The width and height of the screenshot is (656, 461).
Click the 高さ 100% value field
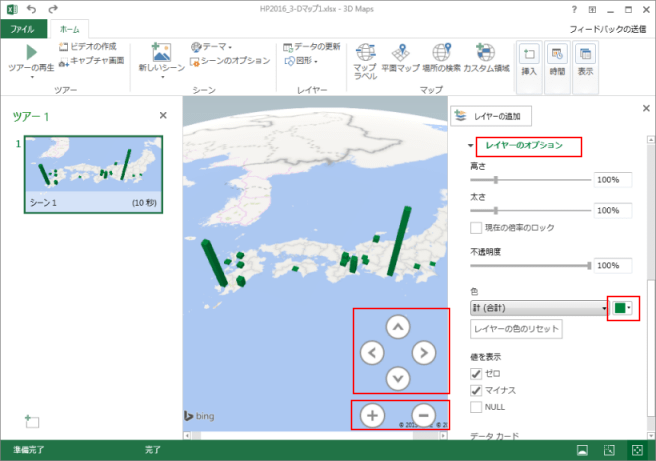click(x=612, y=180)
